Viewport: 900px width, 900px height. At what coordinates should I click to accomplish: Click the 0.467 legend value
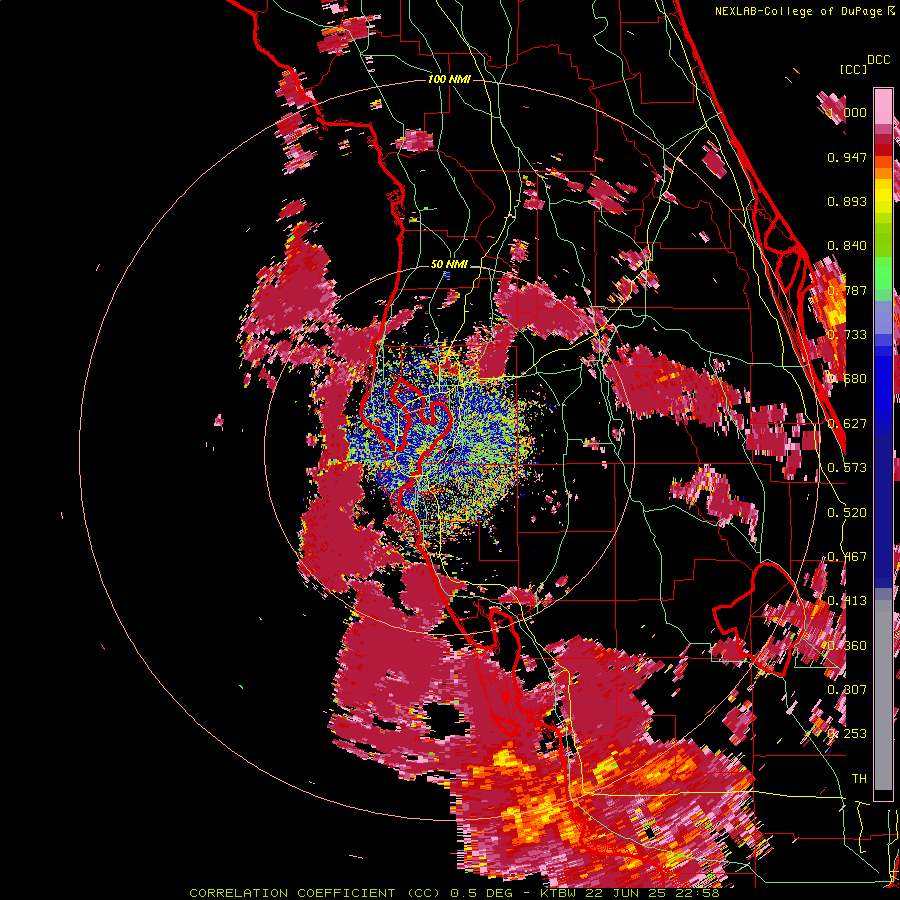847,557
